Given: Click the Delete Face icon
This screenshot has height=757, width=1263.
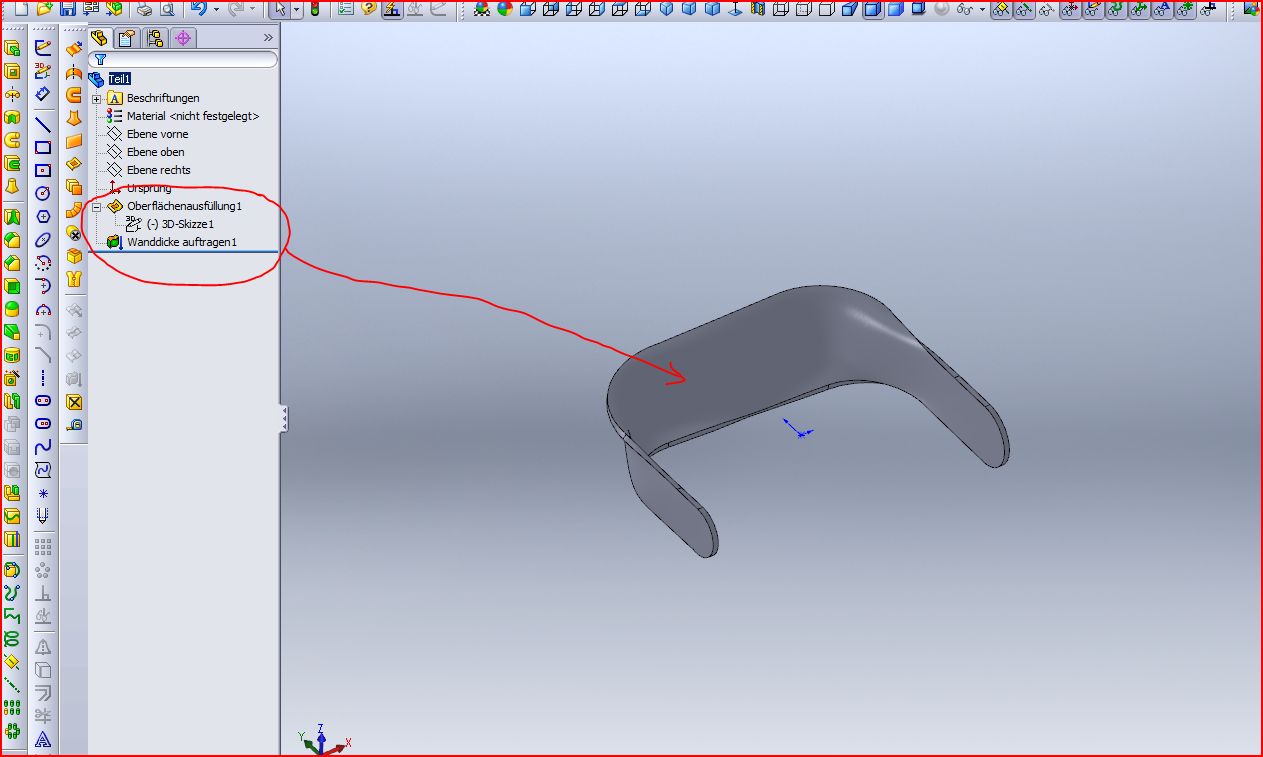Looking at the screenshot, I should click(74, 233).
